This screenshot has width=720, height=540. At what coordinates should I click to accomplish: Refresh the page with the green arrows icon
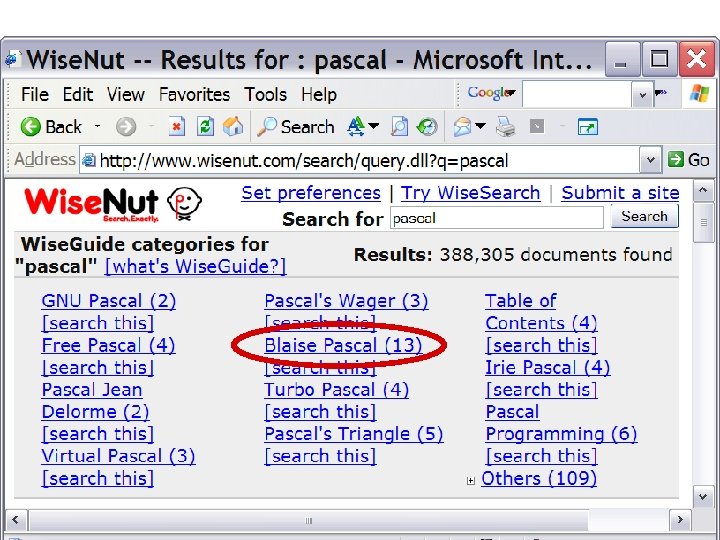point(205,126)
